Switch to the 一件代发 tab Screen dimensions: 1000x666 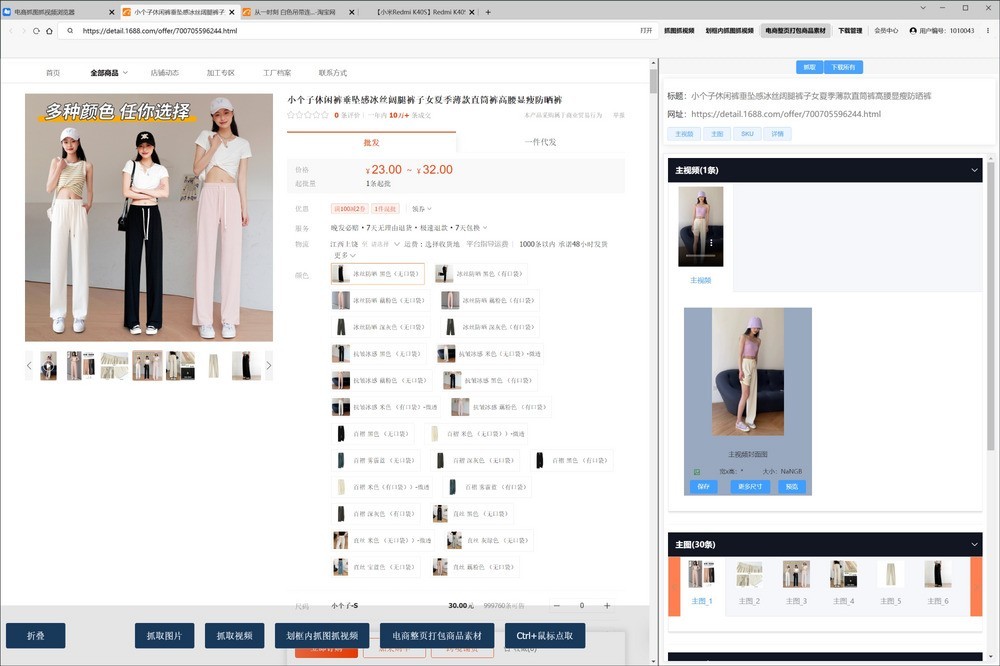click(x=540, y=142)
